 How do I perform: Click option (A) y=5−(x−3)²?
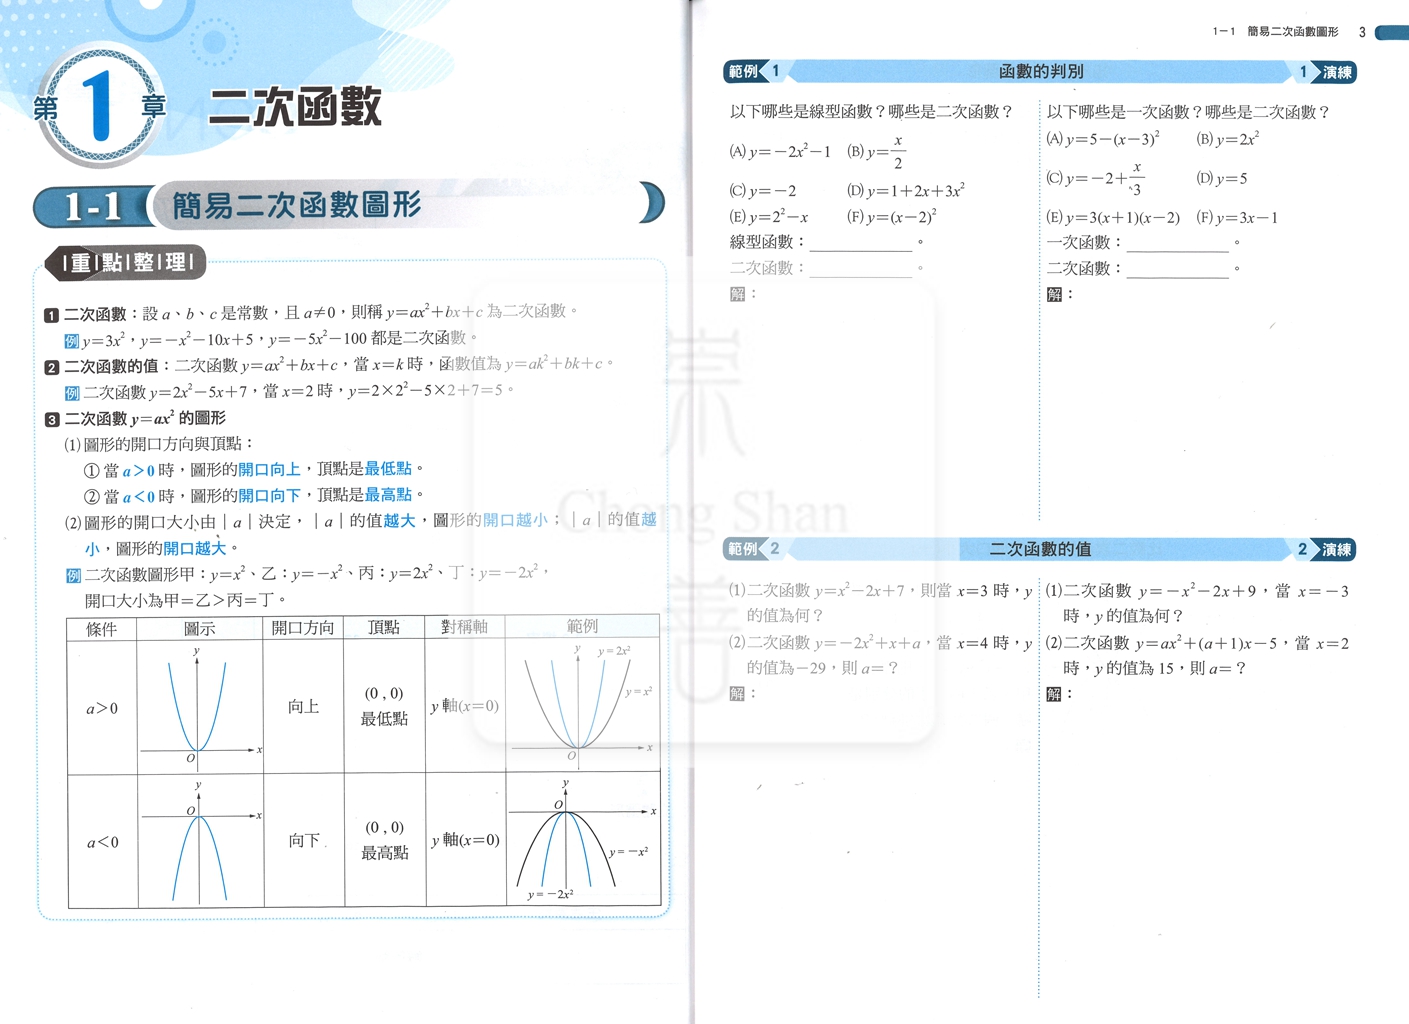point(1103,139)
